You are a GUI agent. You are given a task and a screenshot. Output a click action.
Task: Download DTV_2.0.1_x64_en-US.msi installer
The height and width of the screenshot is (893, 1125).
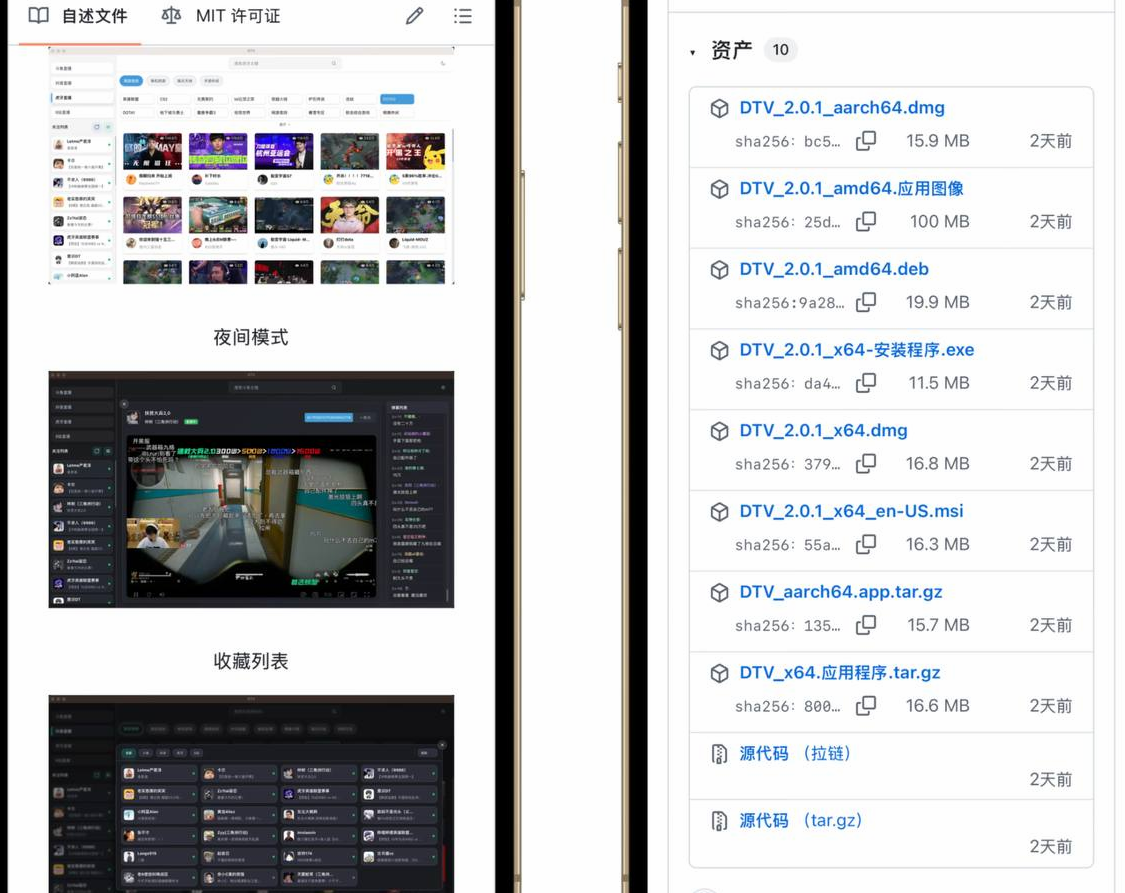click(851, 511)
